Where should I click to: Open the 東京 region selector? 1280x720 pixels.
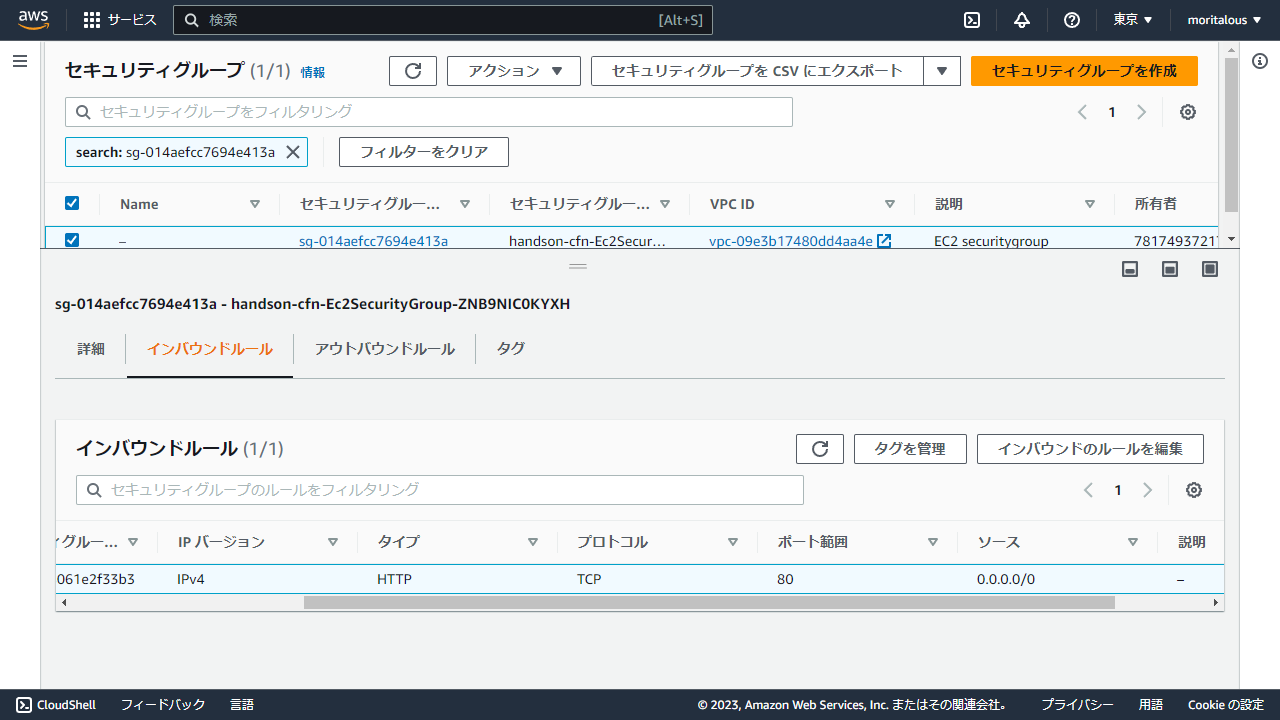click(1133, 20)
